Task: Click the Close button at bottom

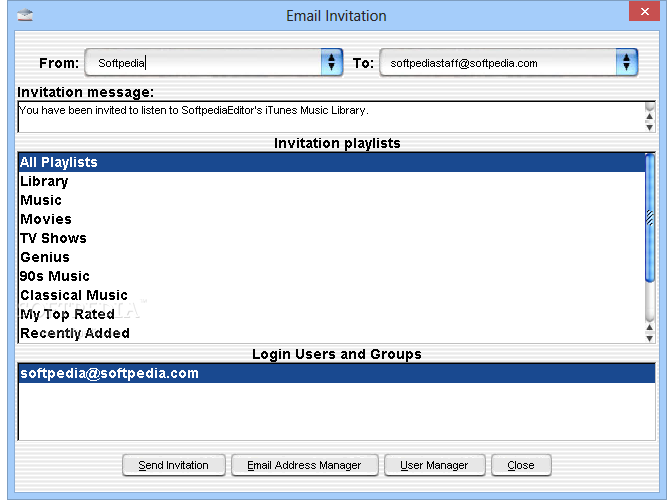Action: point(521,465)
